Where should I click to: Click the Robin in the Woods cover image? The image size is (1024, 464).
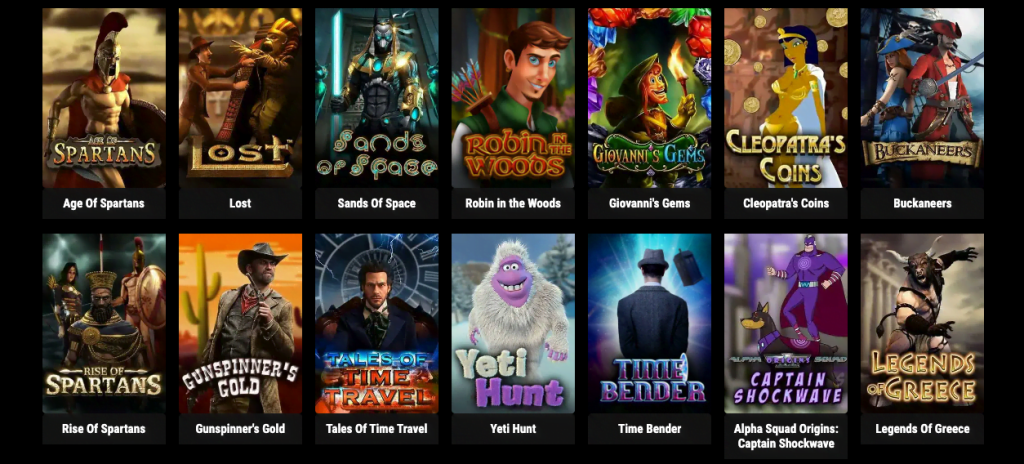513,98
